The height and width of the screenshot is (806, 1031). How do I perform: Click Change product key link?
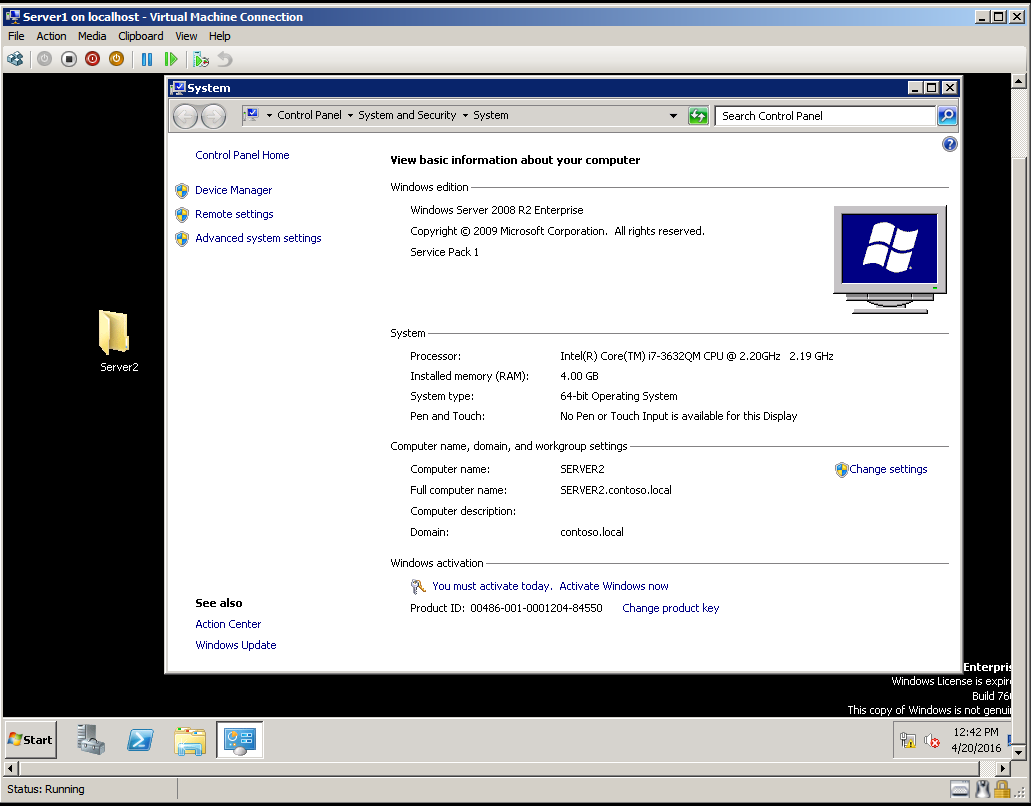click(x=671, y=608)
